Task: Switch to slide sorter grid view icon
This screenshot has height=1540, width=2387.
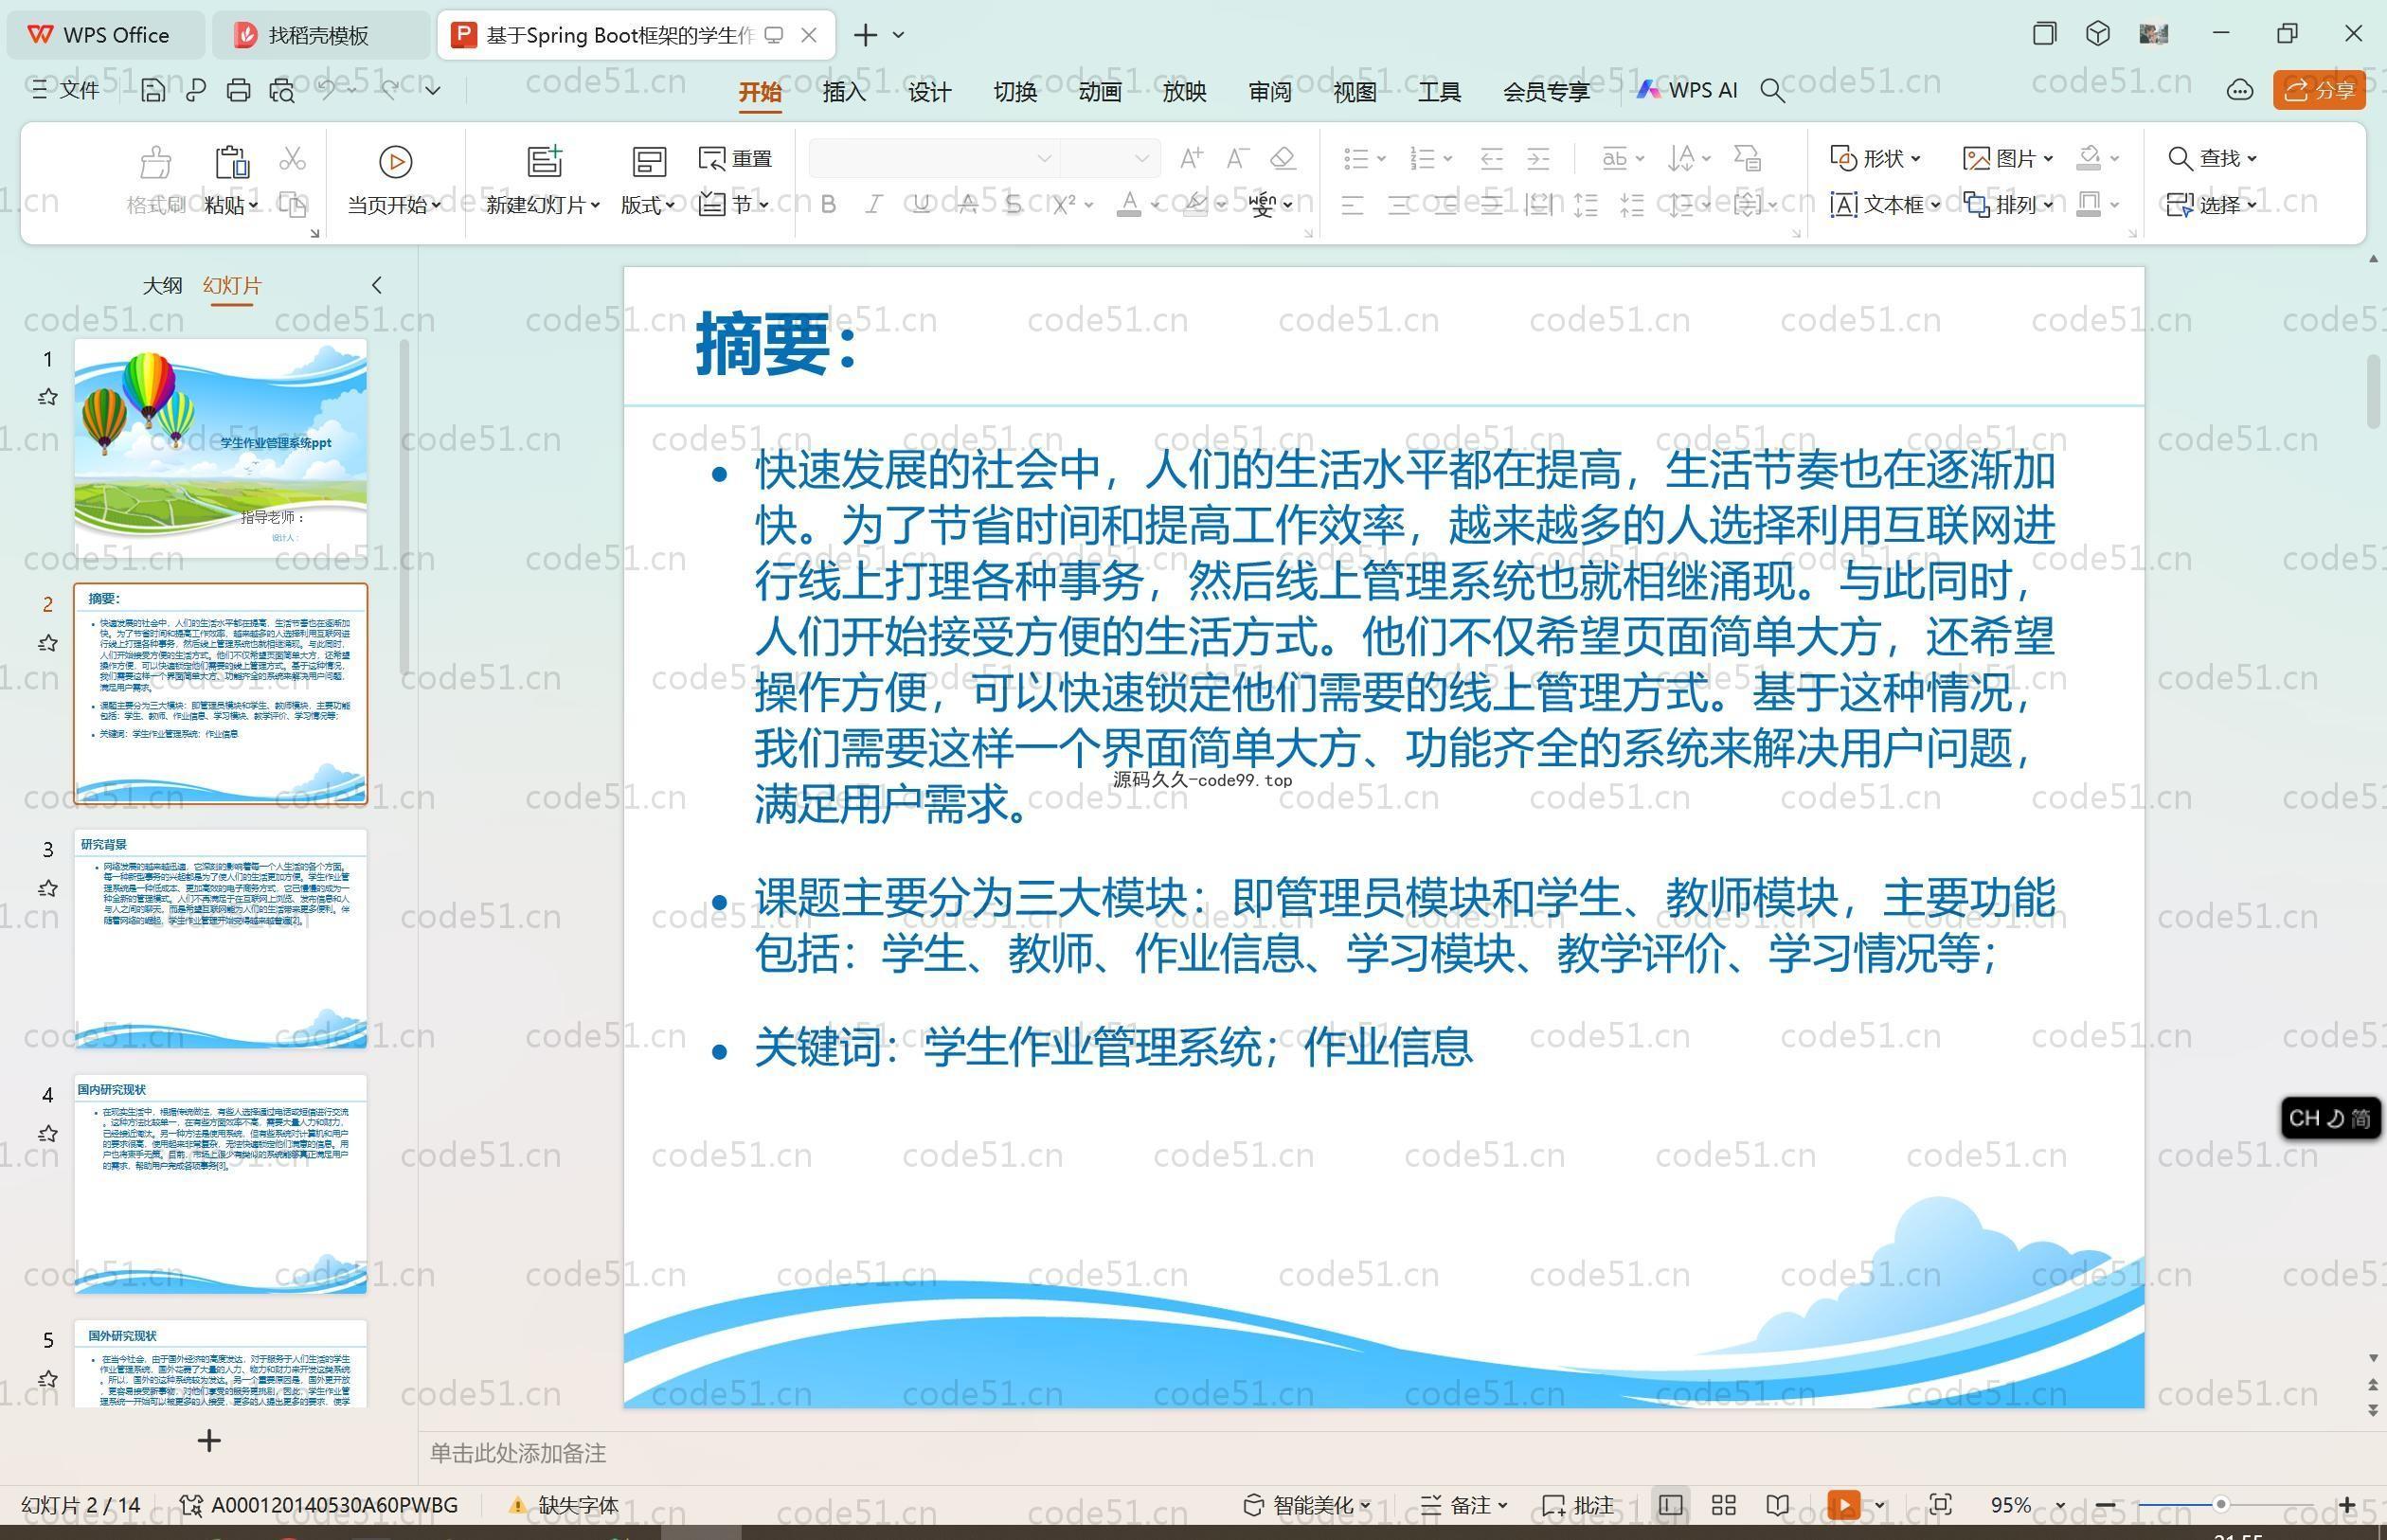Action: pyautogui.click(x=1724, y=1505)
